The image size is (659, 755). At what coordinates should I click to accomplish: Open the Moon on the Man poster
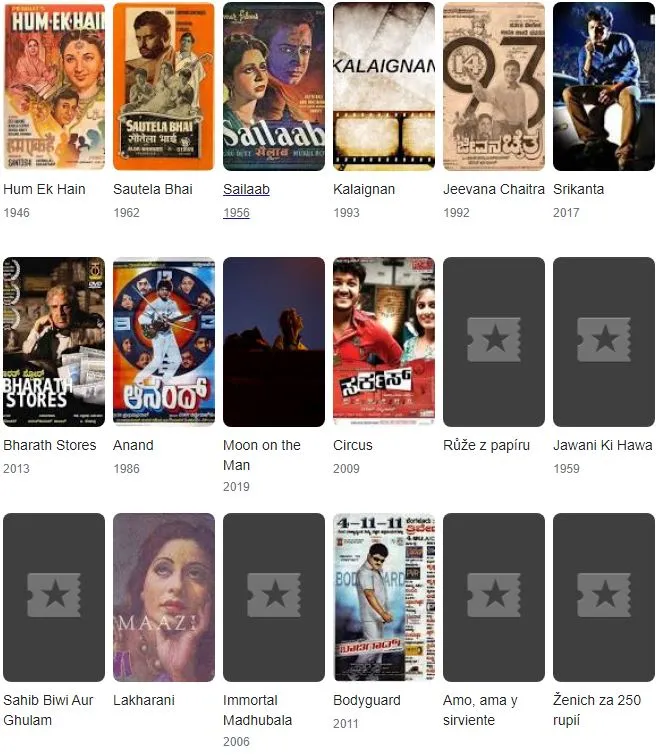click(274, 342)
